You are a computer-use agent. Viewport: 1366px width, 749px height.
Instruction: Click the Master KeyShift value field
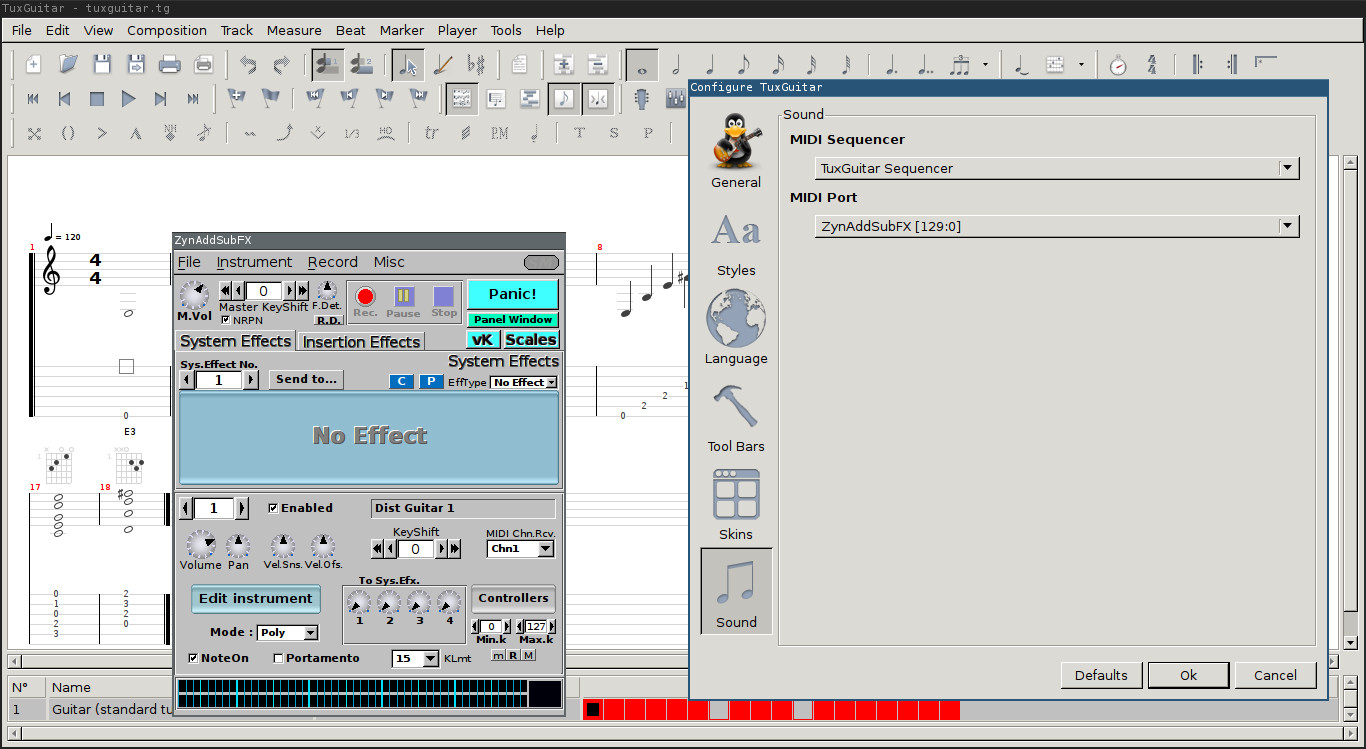tap(264, 291)
